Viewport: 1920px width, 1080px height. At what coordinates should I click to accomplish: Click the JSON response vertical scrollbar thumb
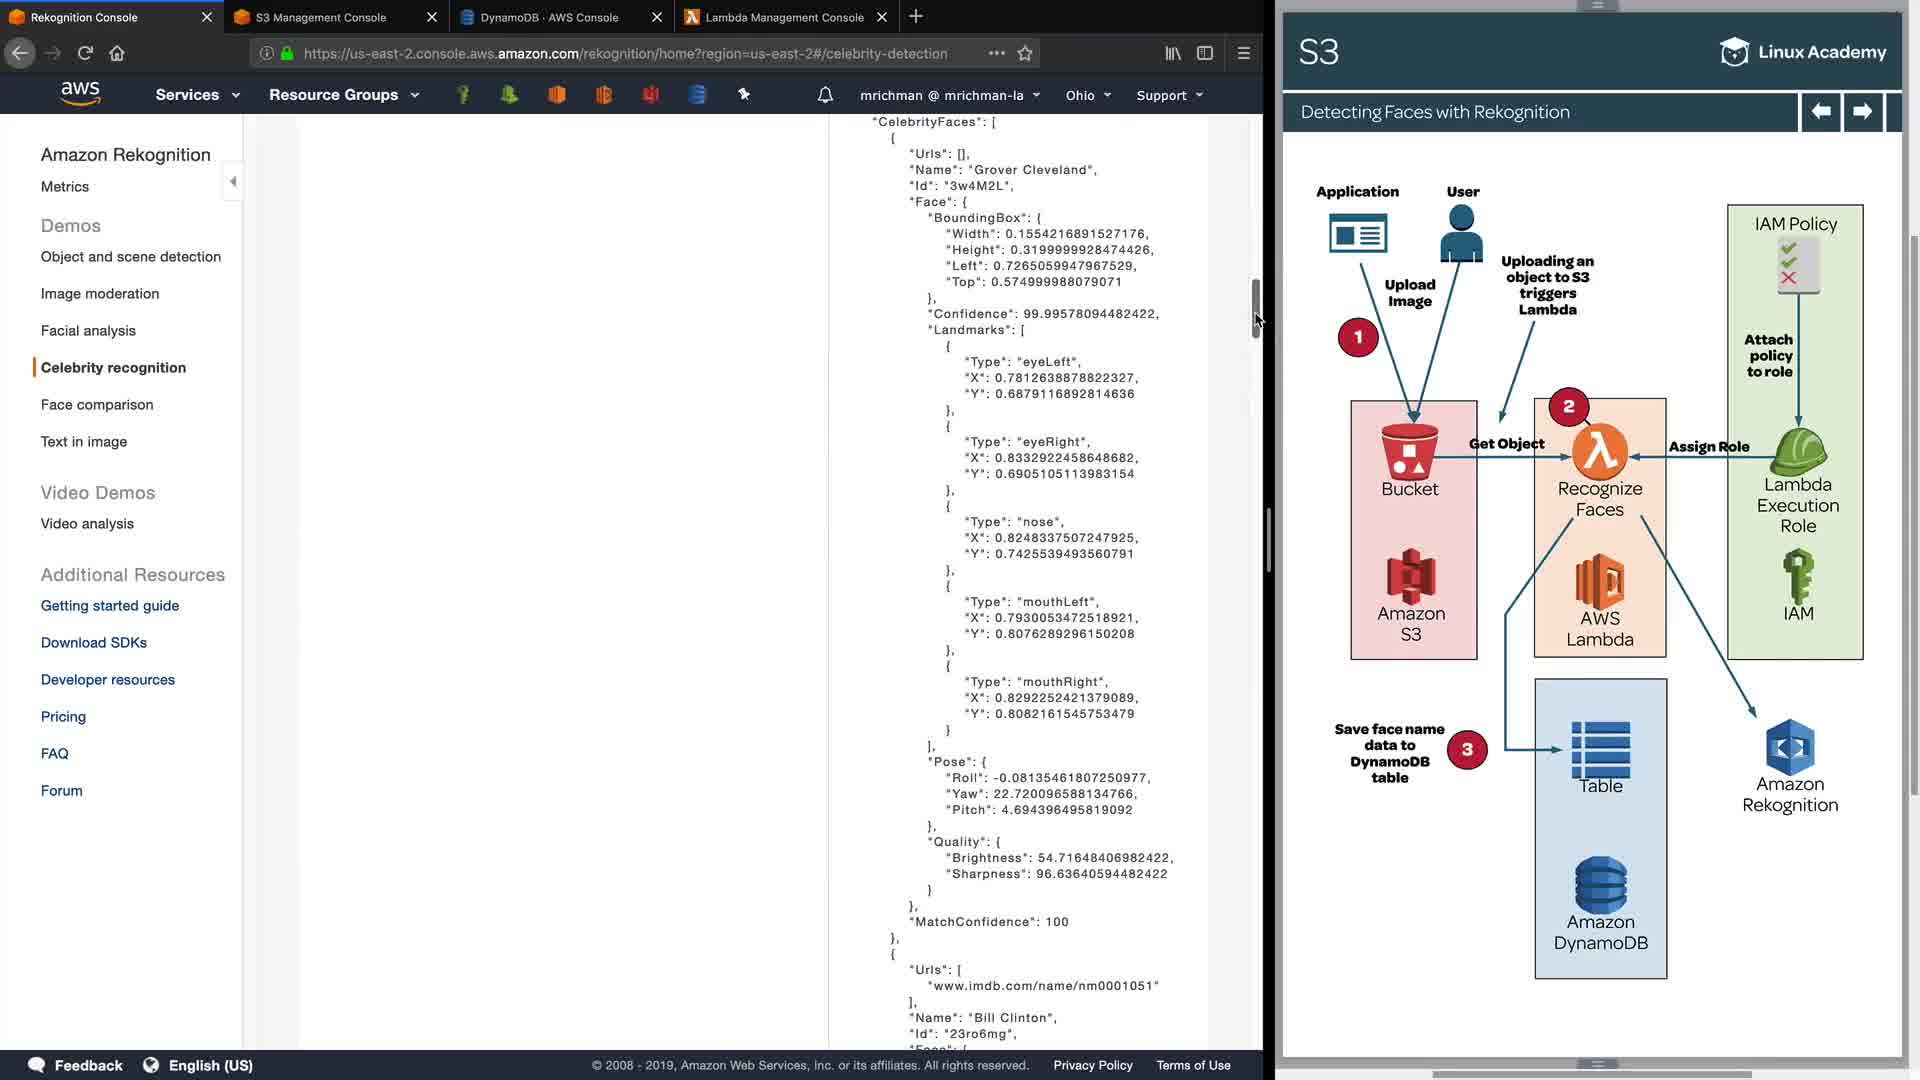pyautogui.click(x=1255, y=308)
